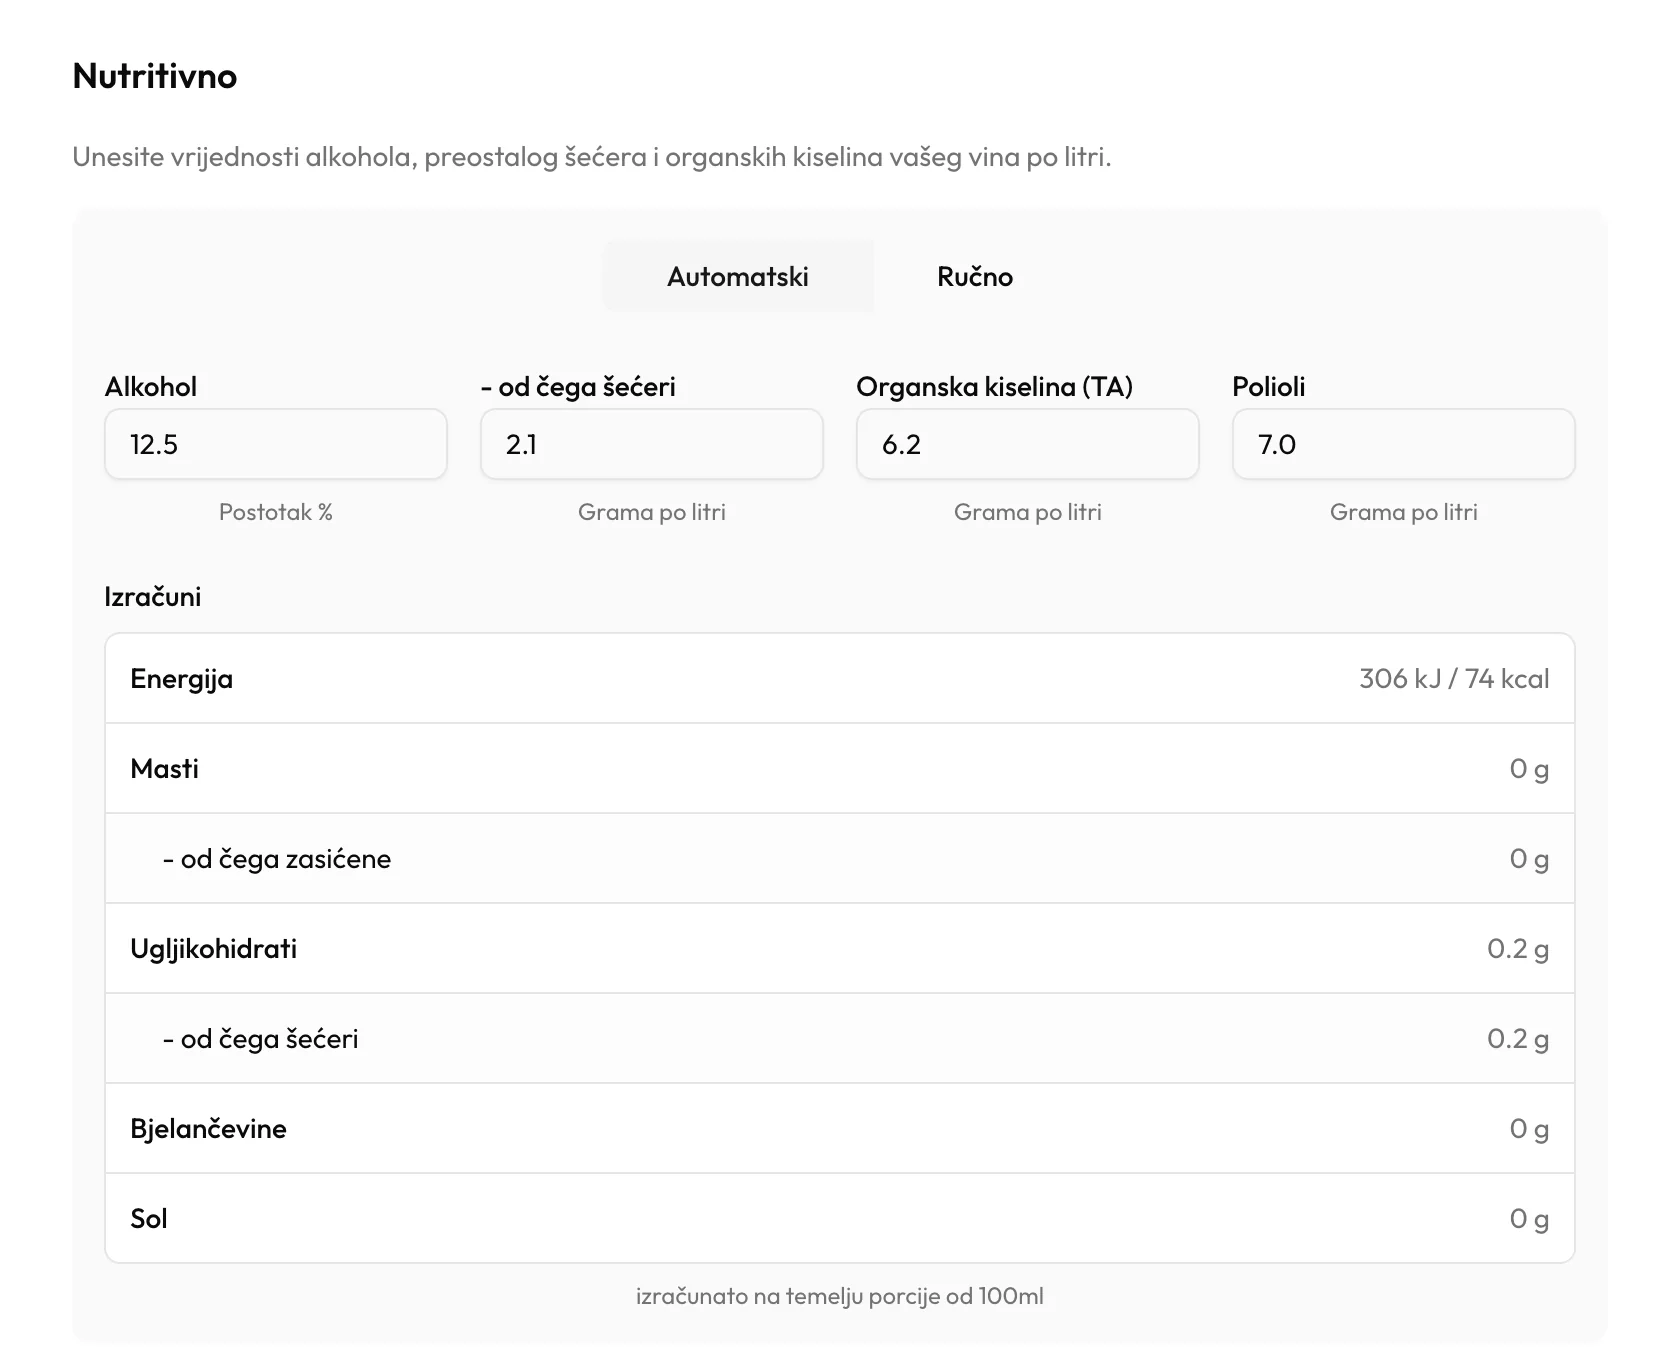Select the Ugljikohidrati row label

tap(214, 949)
